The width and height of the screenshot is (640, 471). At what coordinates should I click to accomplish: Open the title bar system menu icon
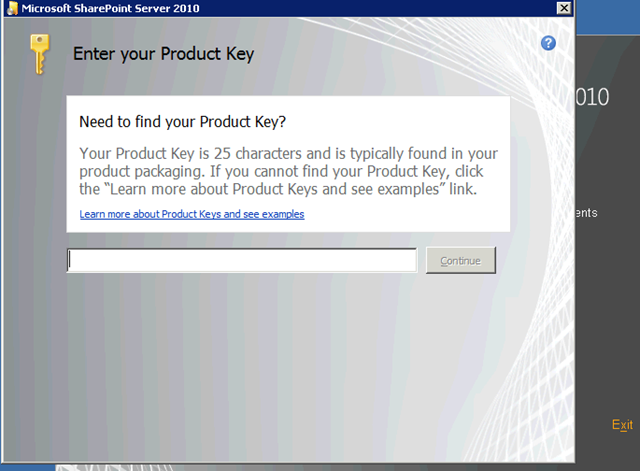[9, 8]
